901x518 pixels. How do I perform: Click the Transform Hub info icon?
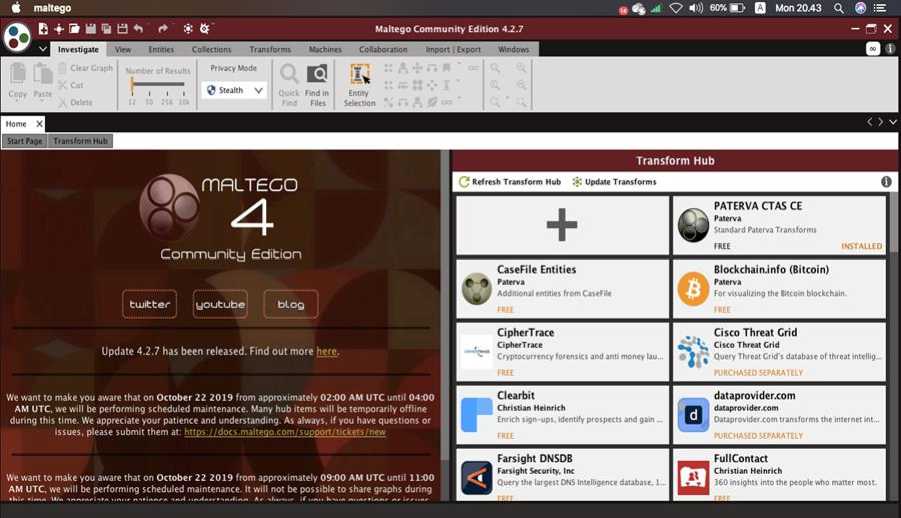pyautogui.click(x=886, y=182)
